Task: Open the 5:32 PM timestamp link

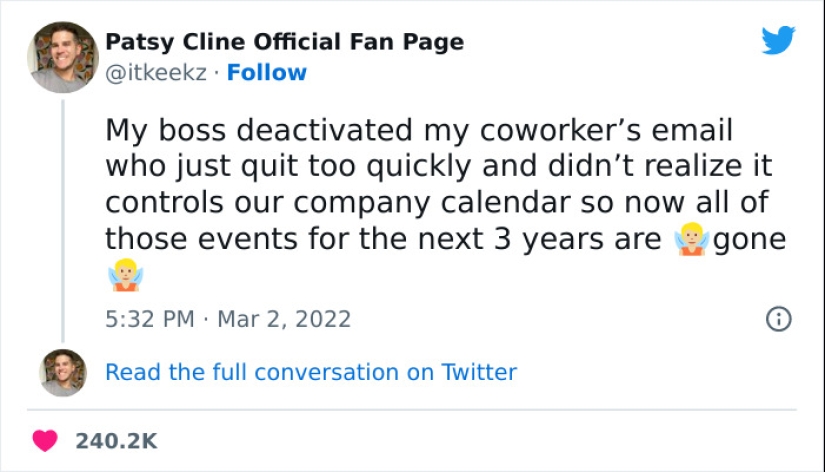Action: point(149,319)
